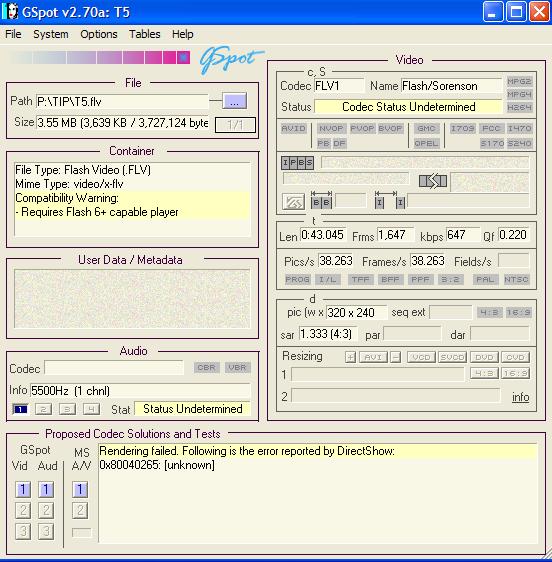Click the minus button in Resizing

[x=396, y=357]
